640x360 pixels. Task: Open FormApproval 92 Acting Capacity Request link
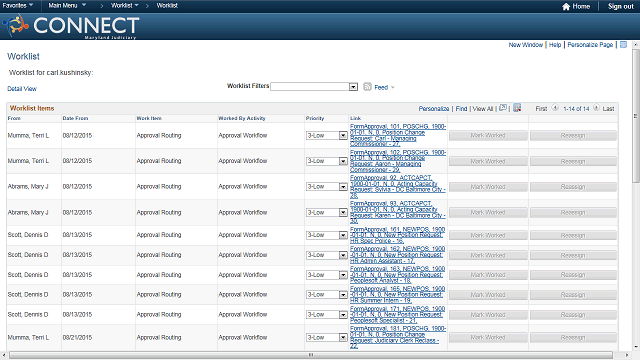click(x=398, y=187)
